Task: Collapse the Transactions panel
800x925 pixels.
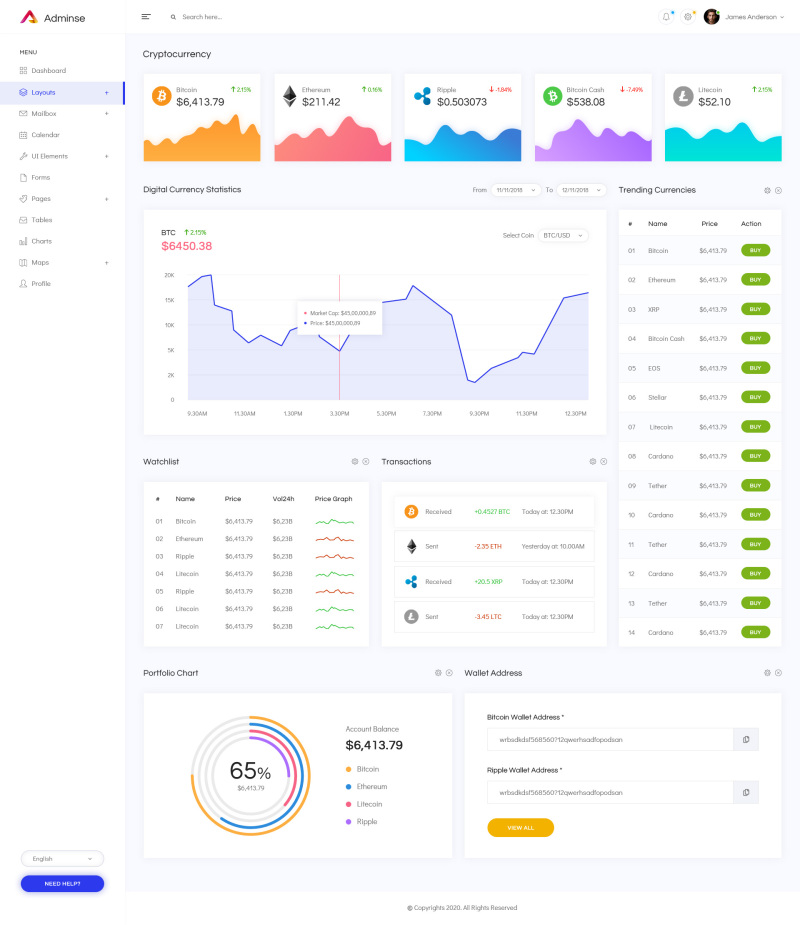Action: [x=603, y=461]
